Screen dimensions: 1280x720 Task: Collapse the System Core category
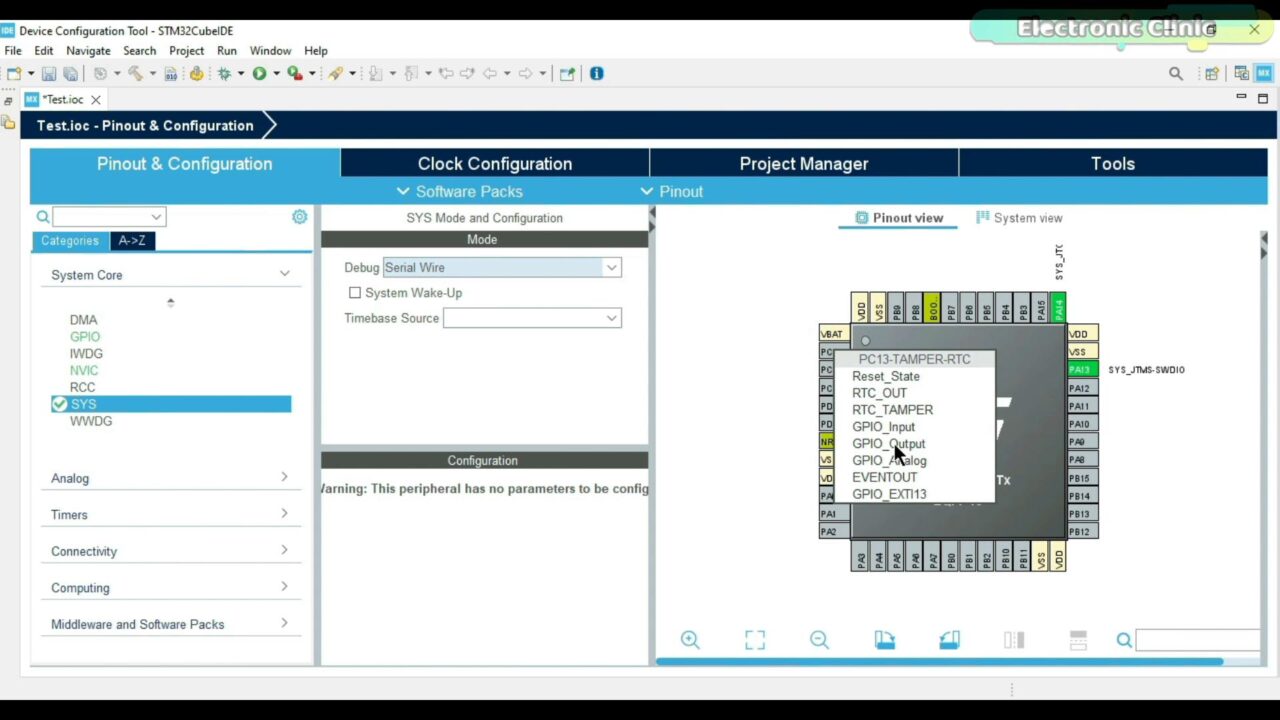point(284,274)
